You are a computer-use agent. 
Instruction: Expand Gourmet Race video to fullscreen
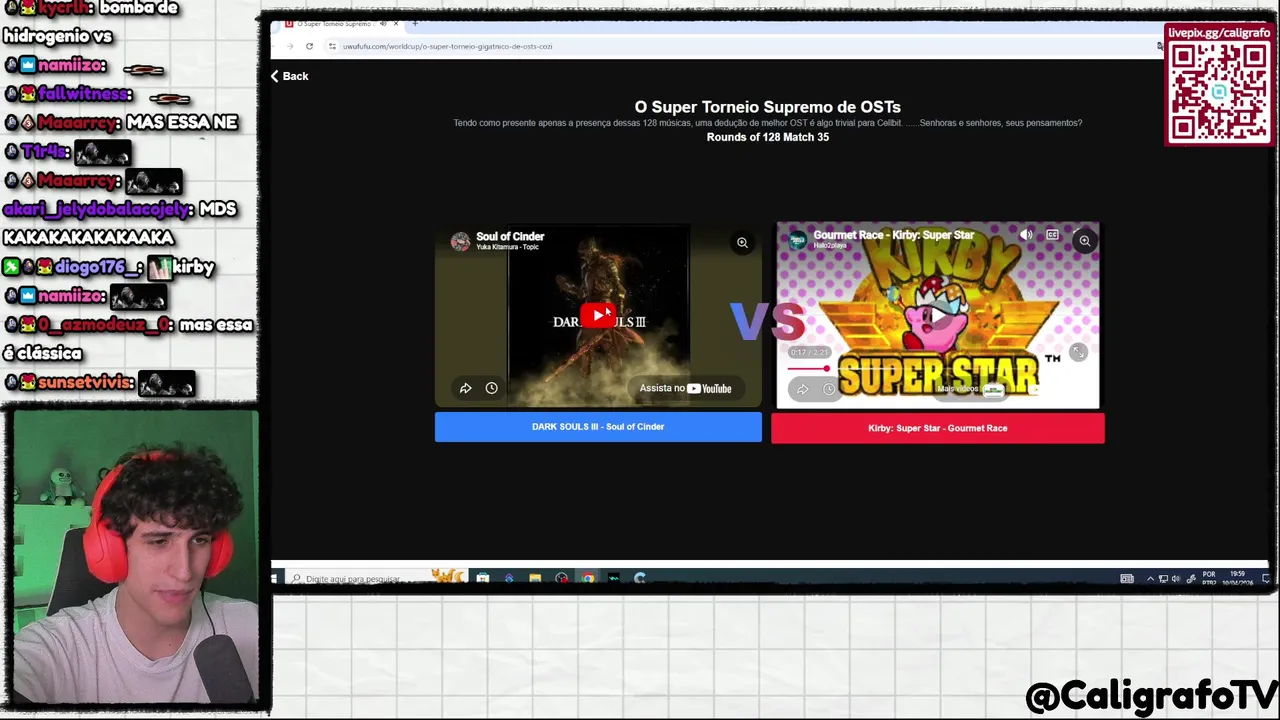coord(1078,352)
